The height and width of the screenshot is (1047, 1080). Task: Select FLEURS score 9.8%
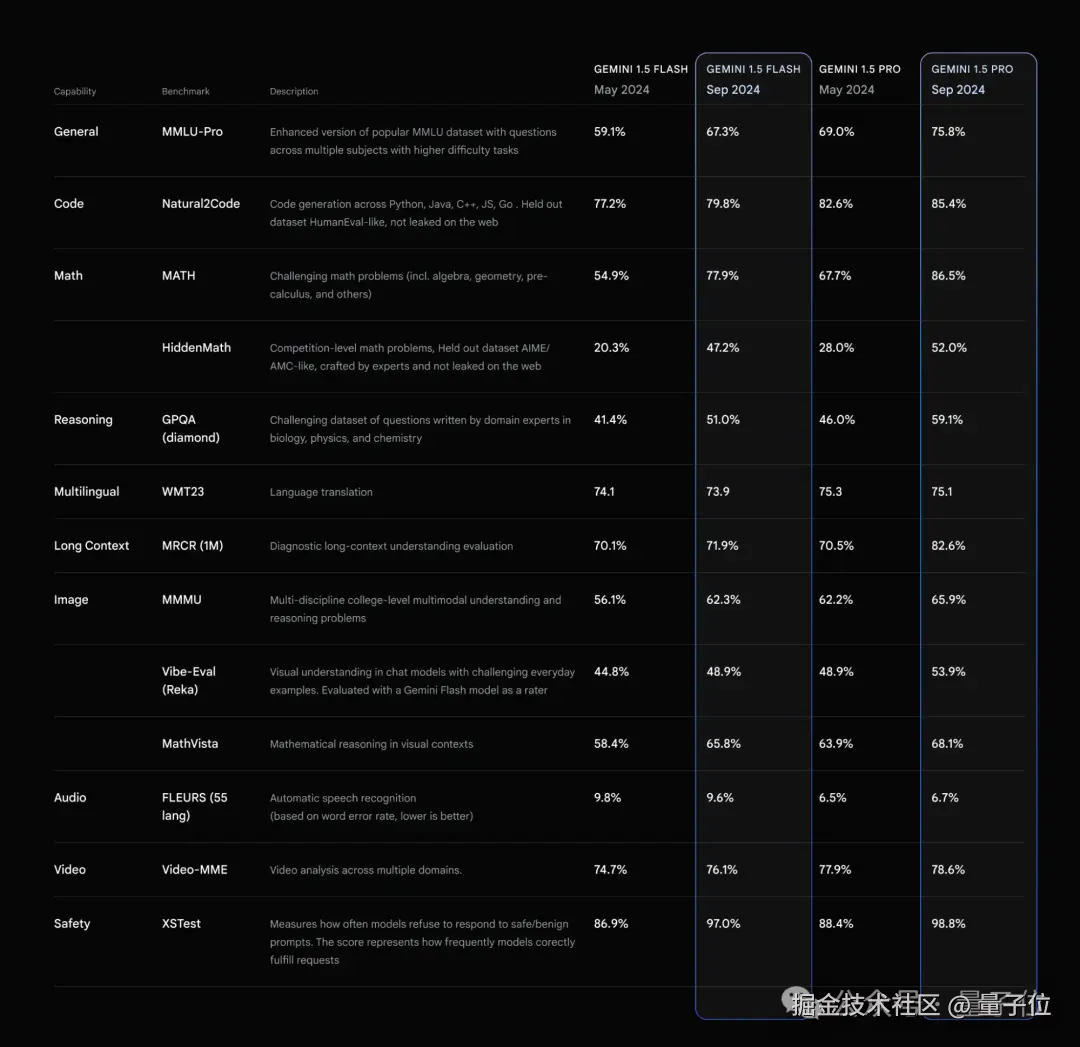click(608, 798)
